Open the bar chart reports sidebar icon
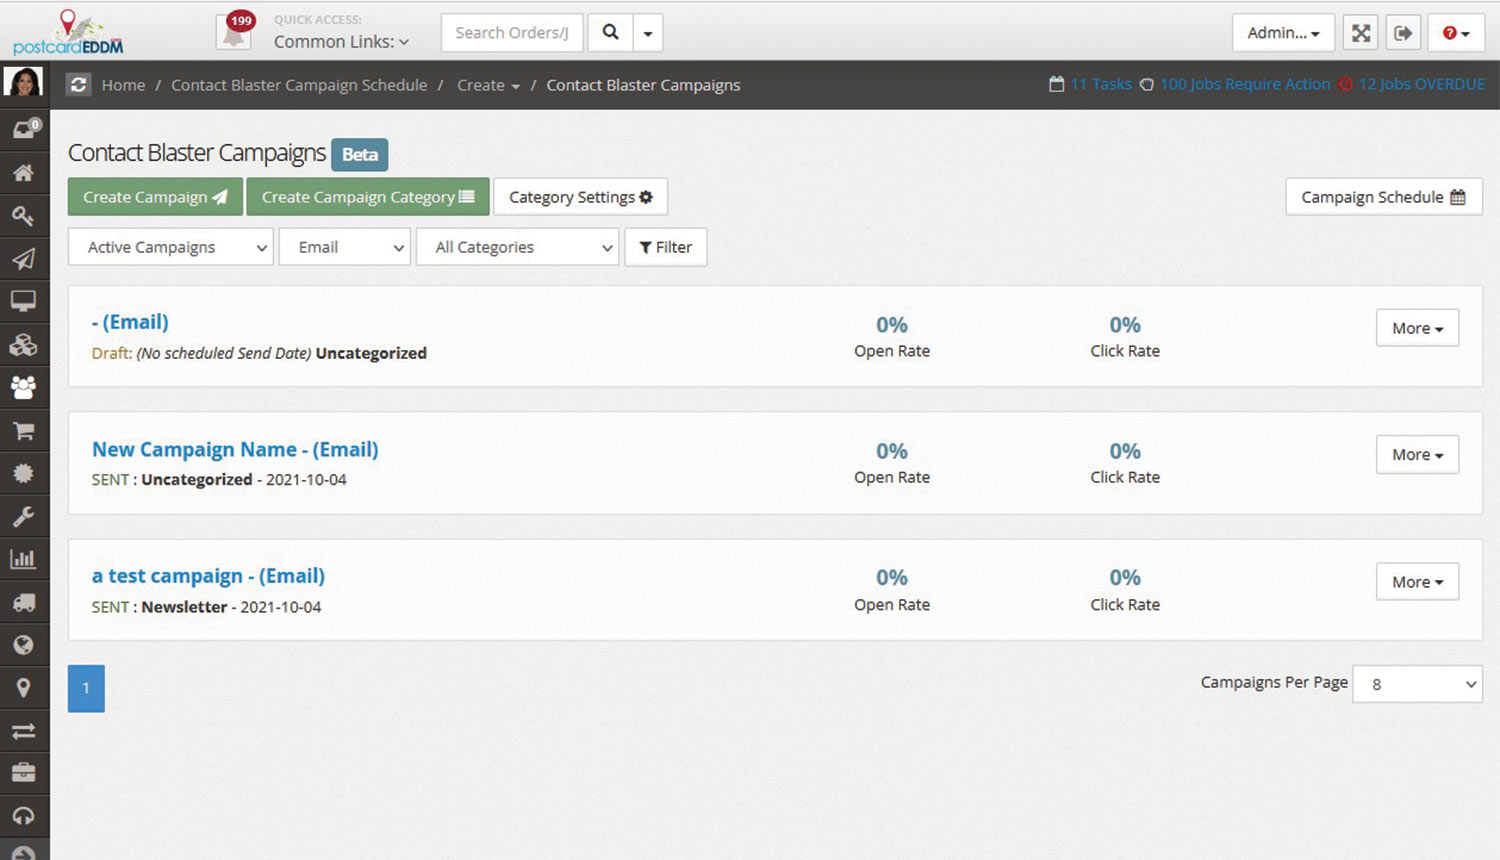The height and width of the screenshot is (860, 1500). click(x=23, y=559)
